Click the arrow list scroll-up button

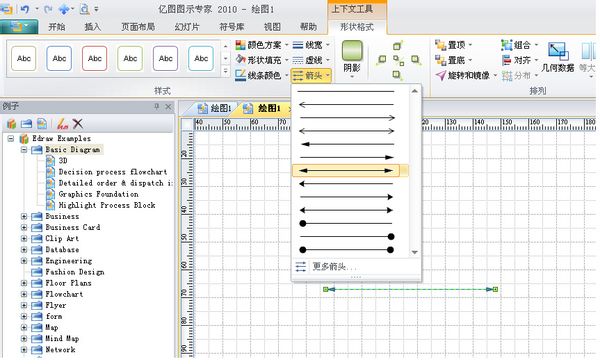pos(414,91)
